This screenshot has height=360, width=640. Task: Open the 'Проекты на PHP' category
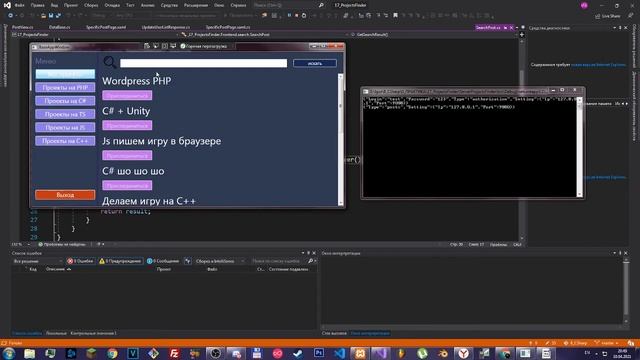pyautogui.click(x=65, y=87)
